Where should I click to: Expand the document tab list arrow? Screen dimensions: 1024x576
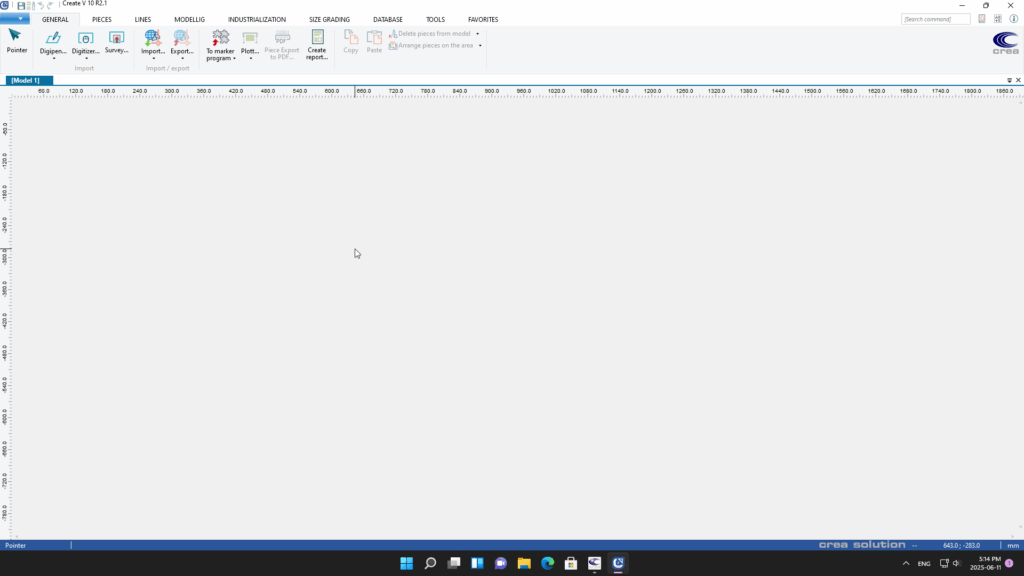[x=1008, y=80]
